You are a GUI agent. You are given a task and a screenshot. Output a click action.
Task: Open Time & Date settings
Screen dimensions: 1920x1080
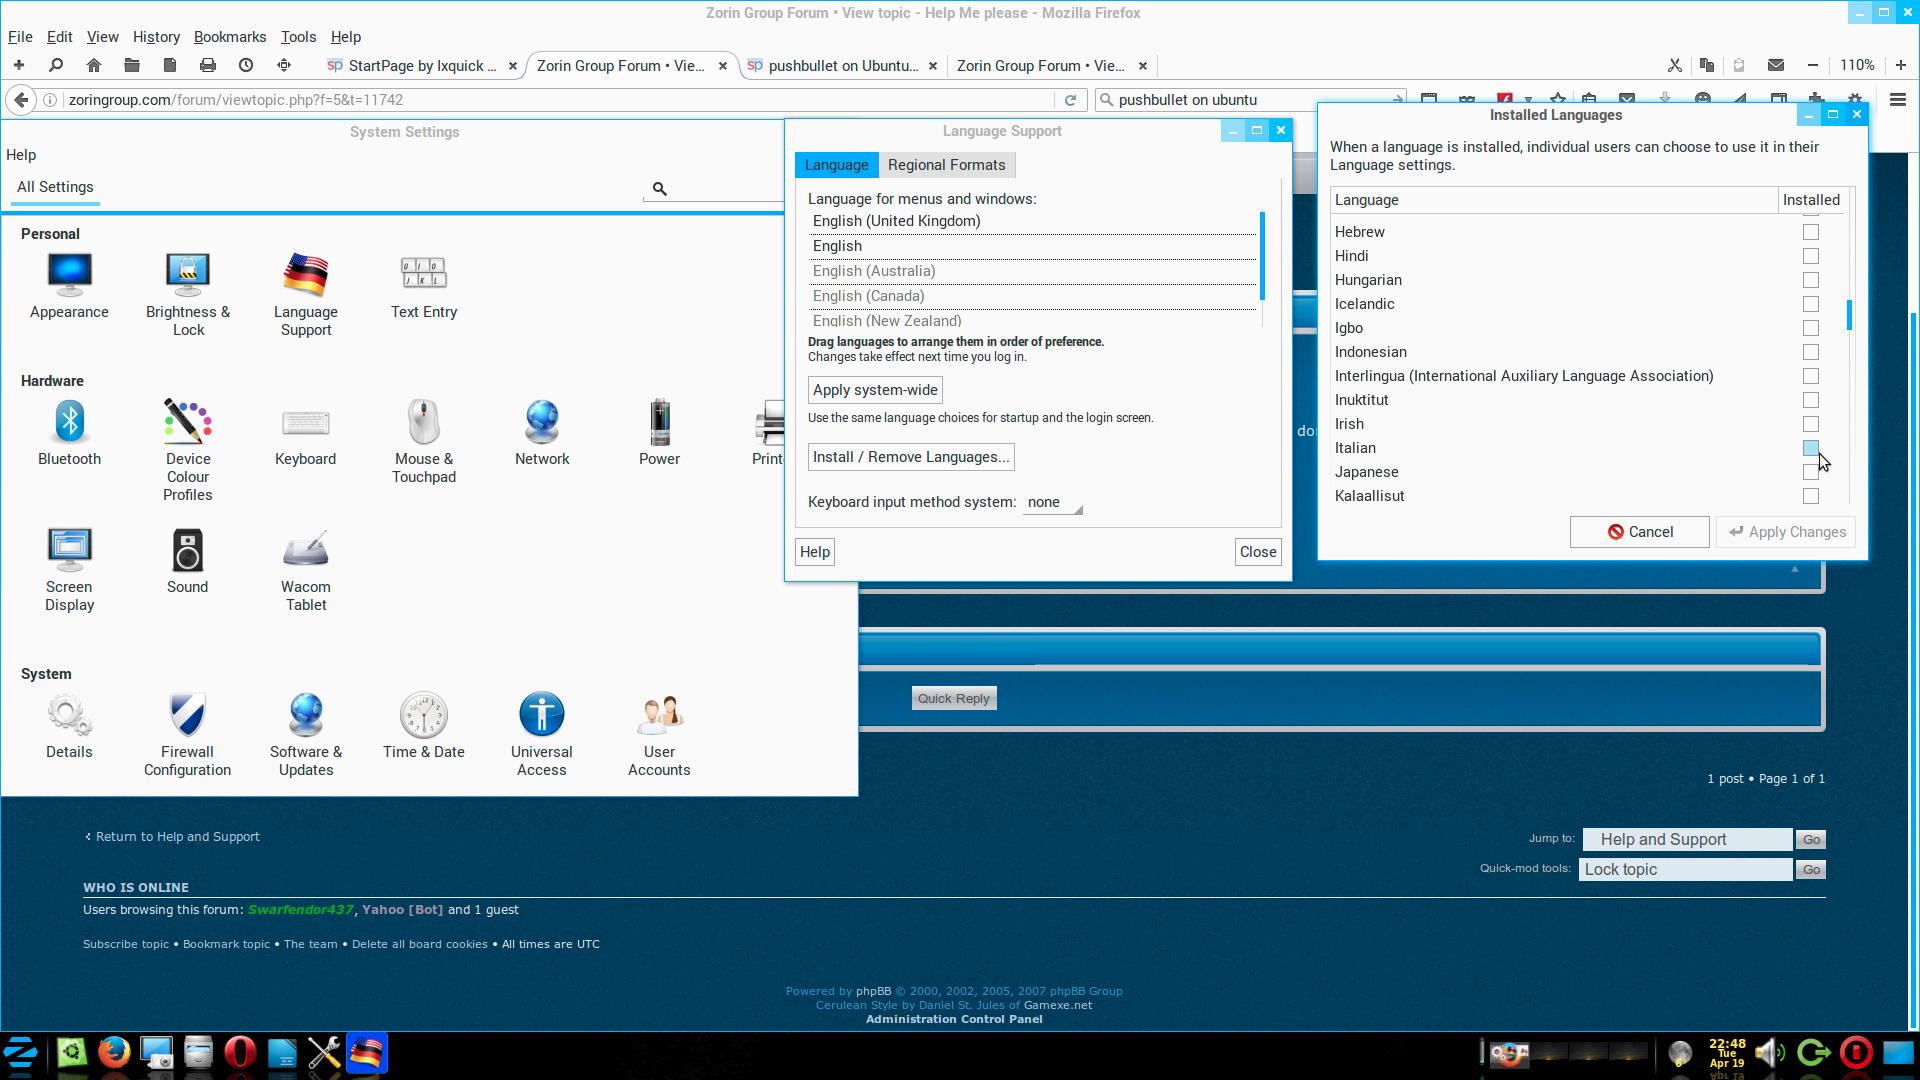tap(423, 716)
